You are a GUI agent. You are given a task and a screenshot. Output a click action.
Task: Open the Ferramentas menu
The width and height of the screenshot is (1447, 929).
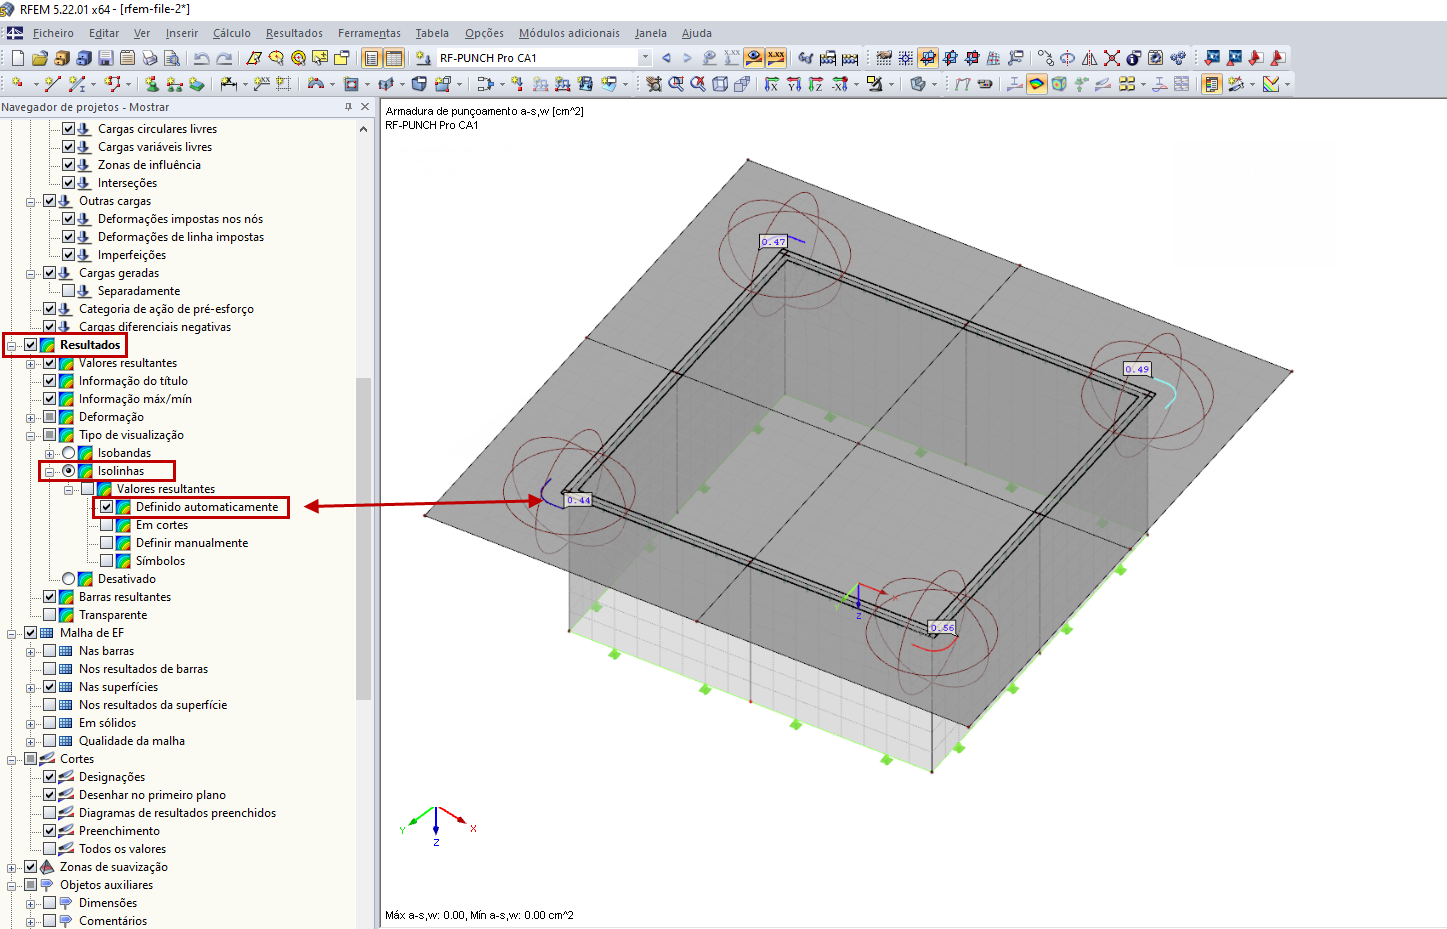pos(369,33)
